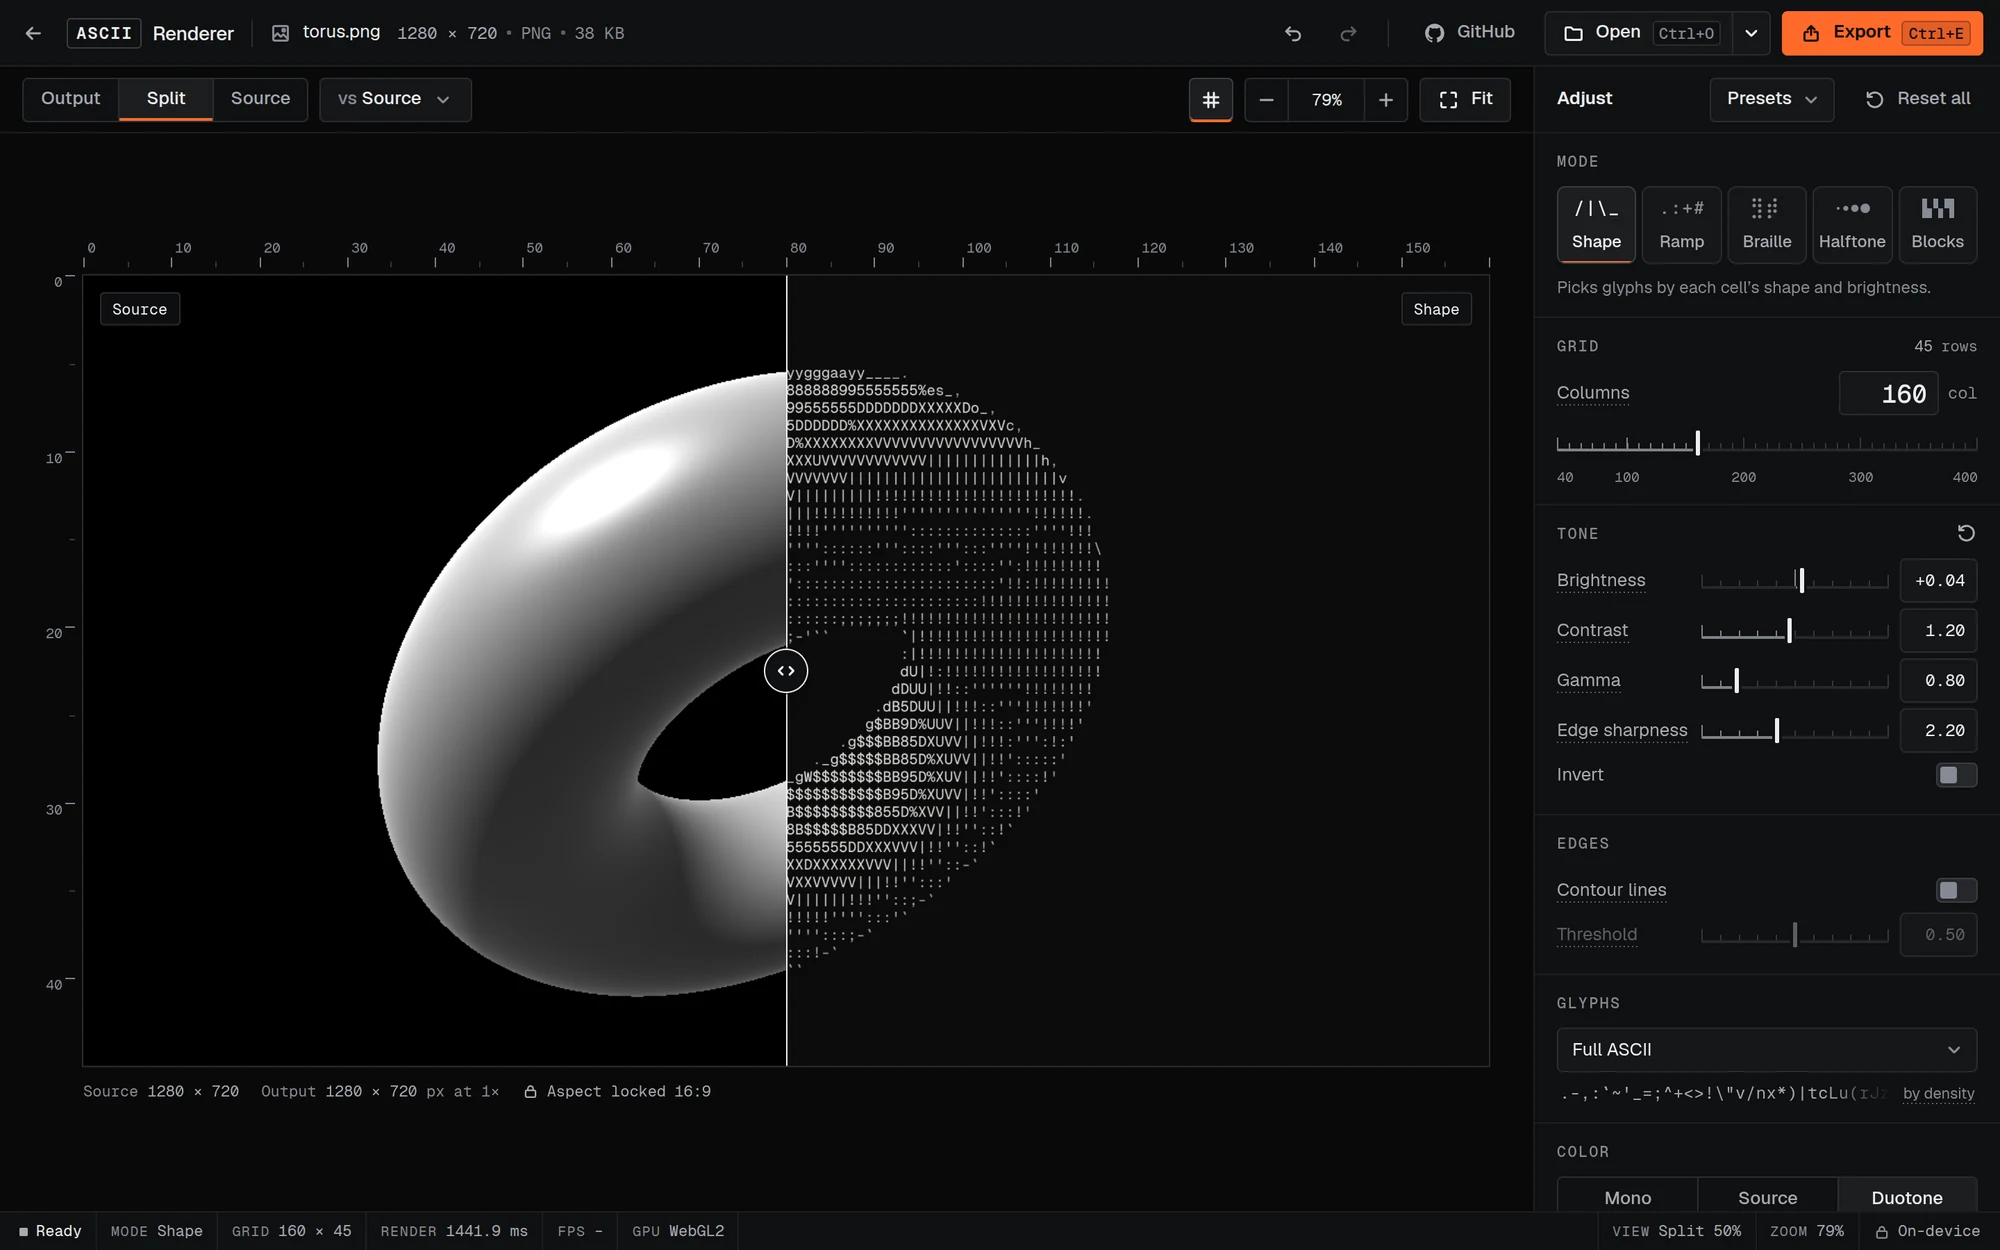The width and height of the screenshot is (2000, 1250).
Task: Click the Reset all button
Action: [x=1918, y=99]
